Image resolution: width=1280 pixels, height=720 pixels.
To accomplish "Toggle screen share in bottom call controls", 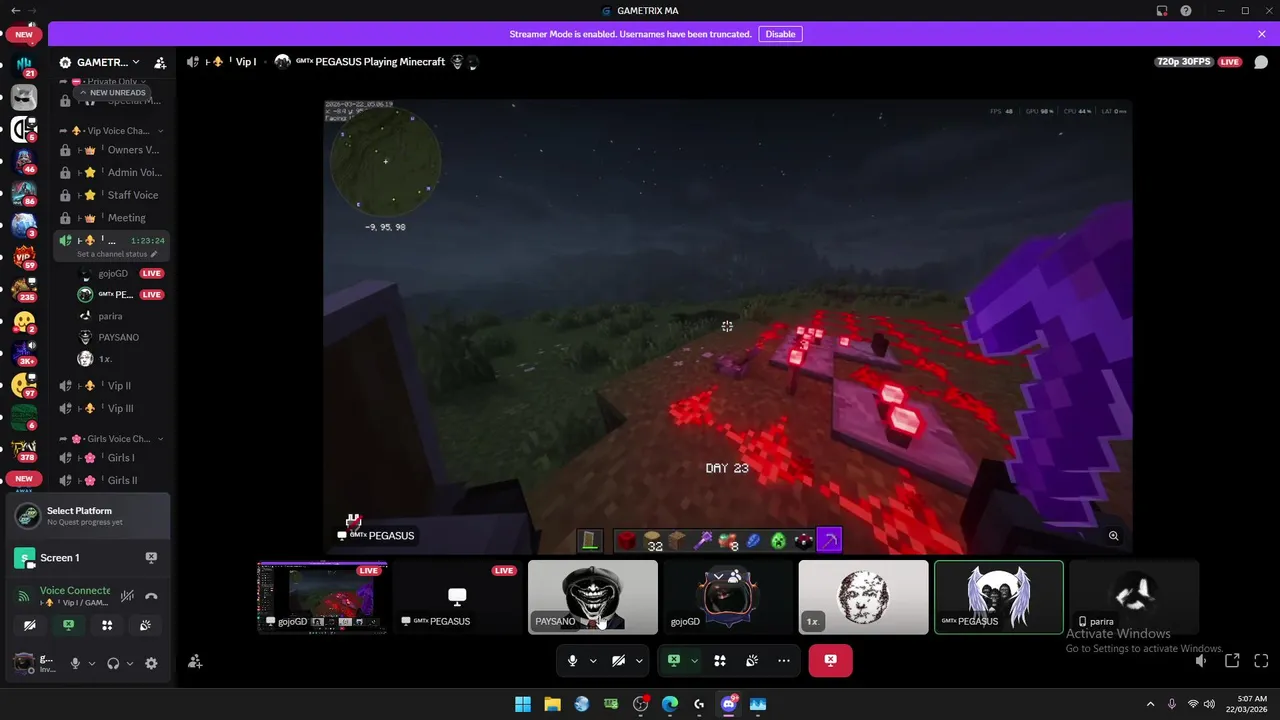I will [674, 660].
